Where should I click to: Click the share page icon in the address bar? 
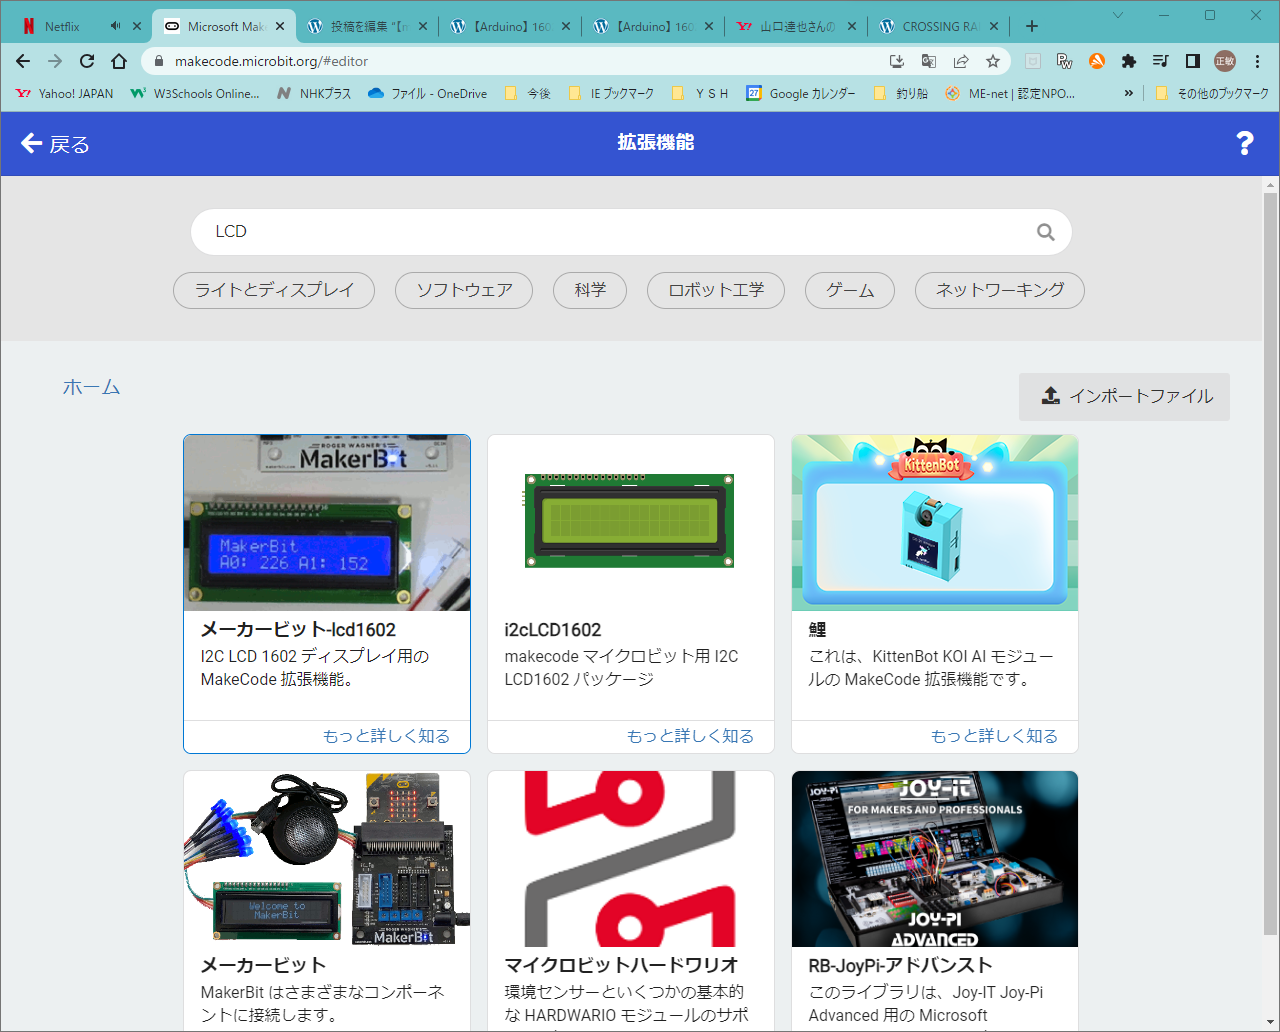point(961,61)
